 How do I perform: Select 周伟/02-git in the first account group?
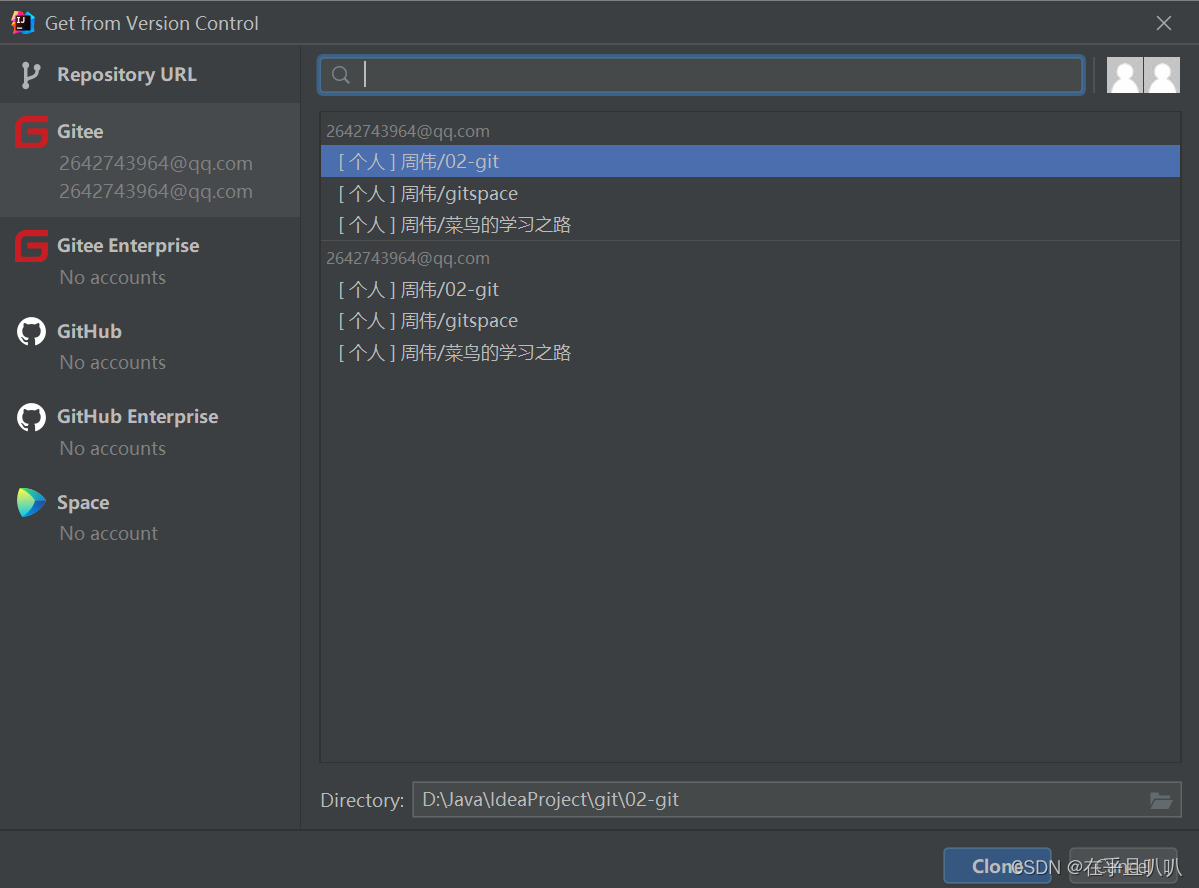pos(750,161)
